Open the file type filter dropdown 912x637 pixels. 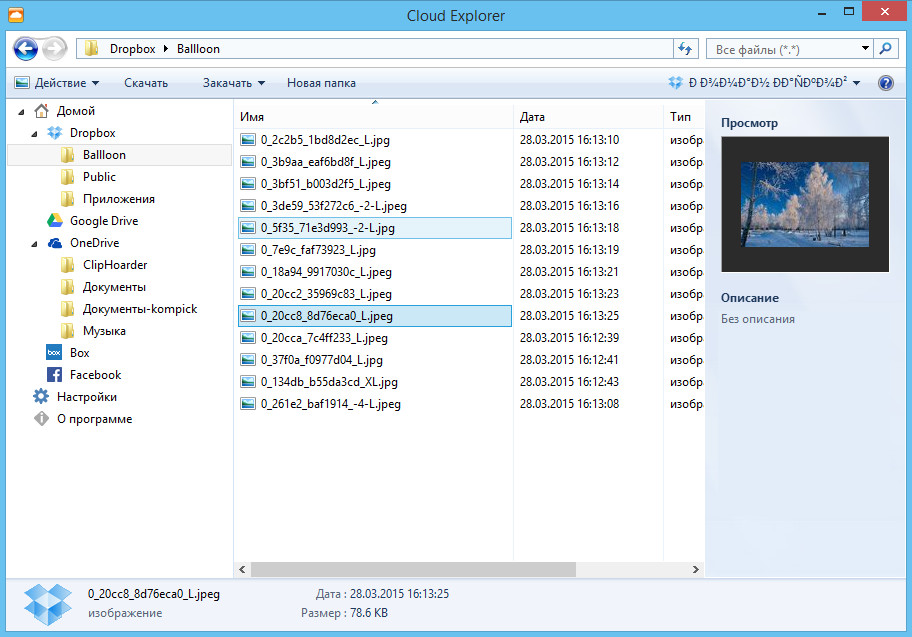pos(865,49)
